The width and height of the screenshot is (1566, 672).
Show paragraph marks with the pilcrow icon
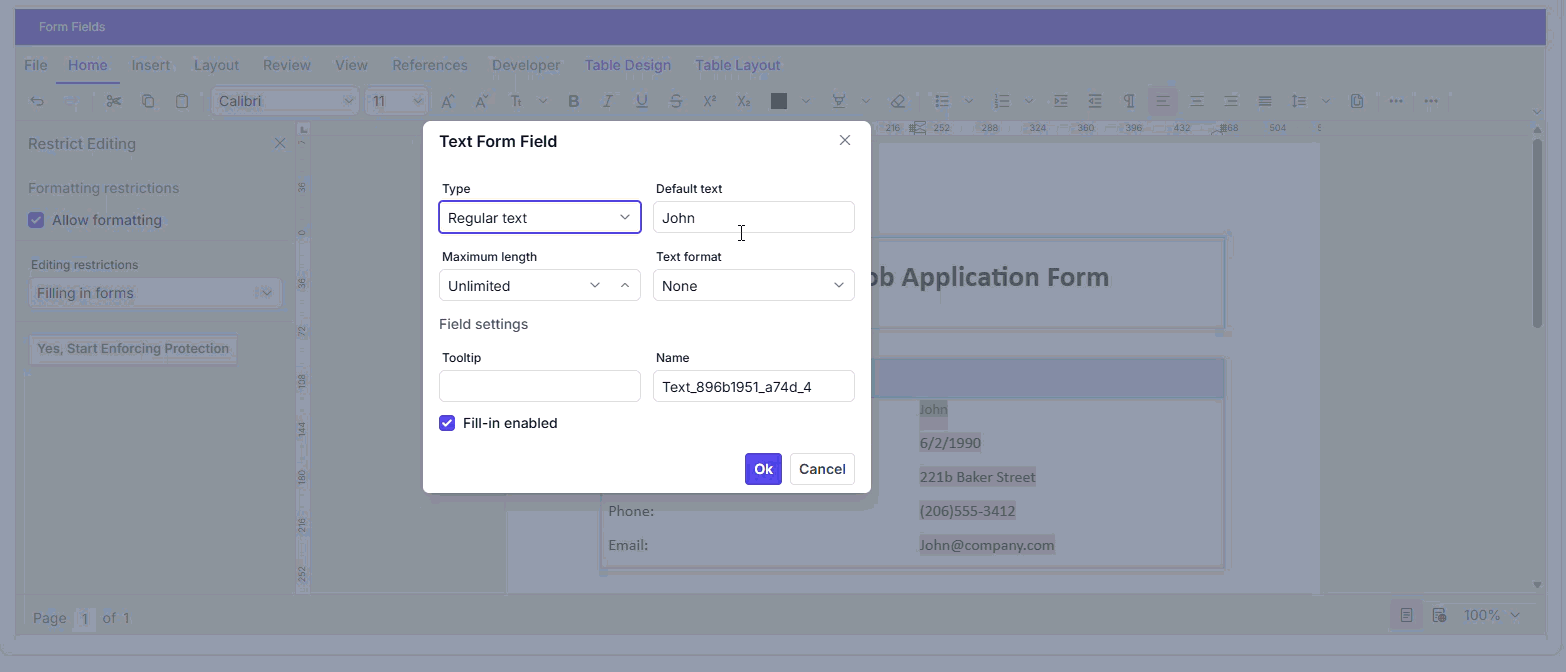(x=1128, y=100)
